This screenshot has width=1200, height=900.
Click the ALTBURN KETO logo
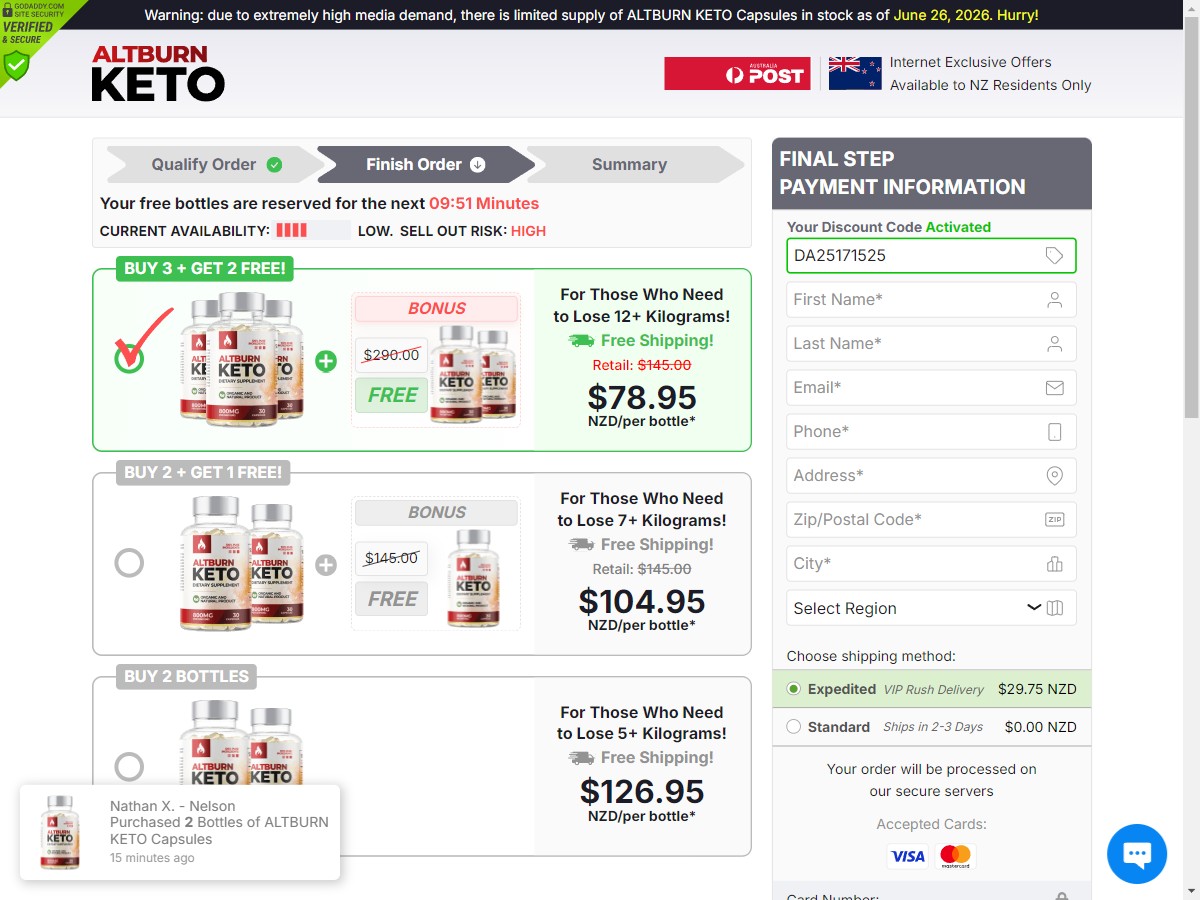pos(158,74)
